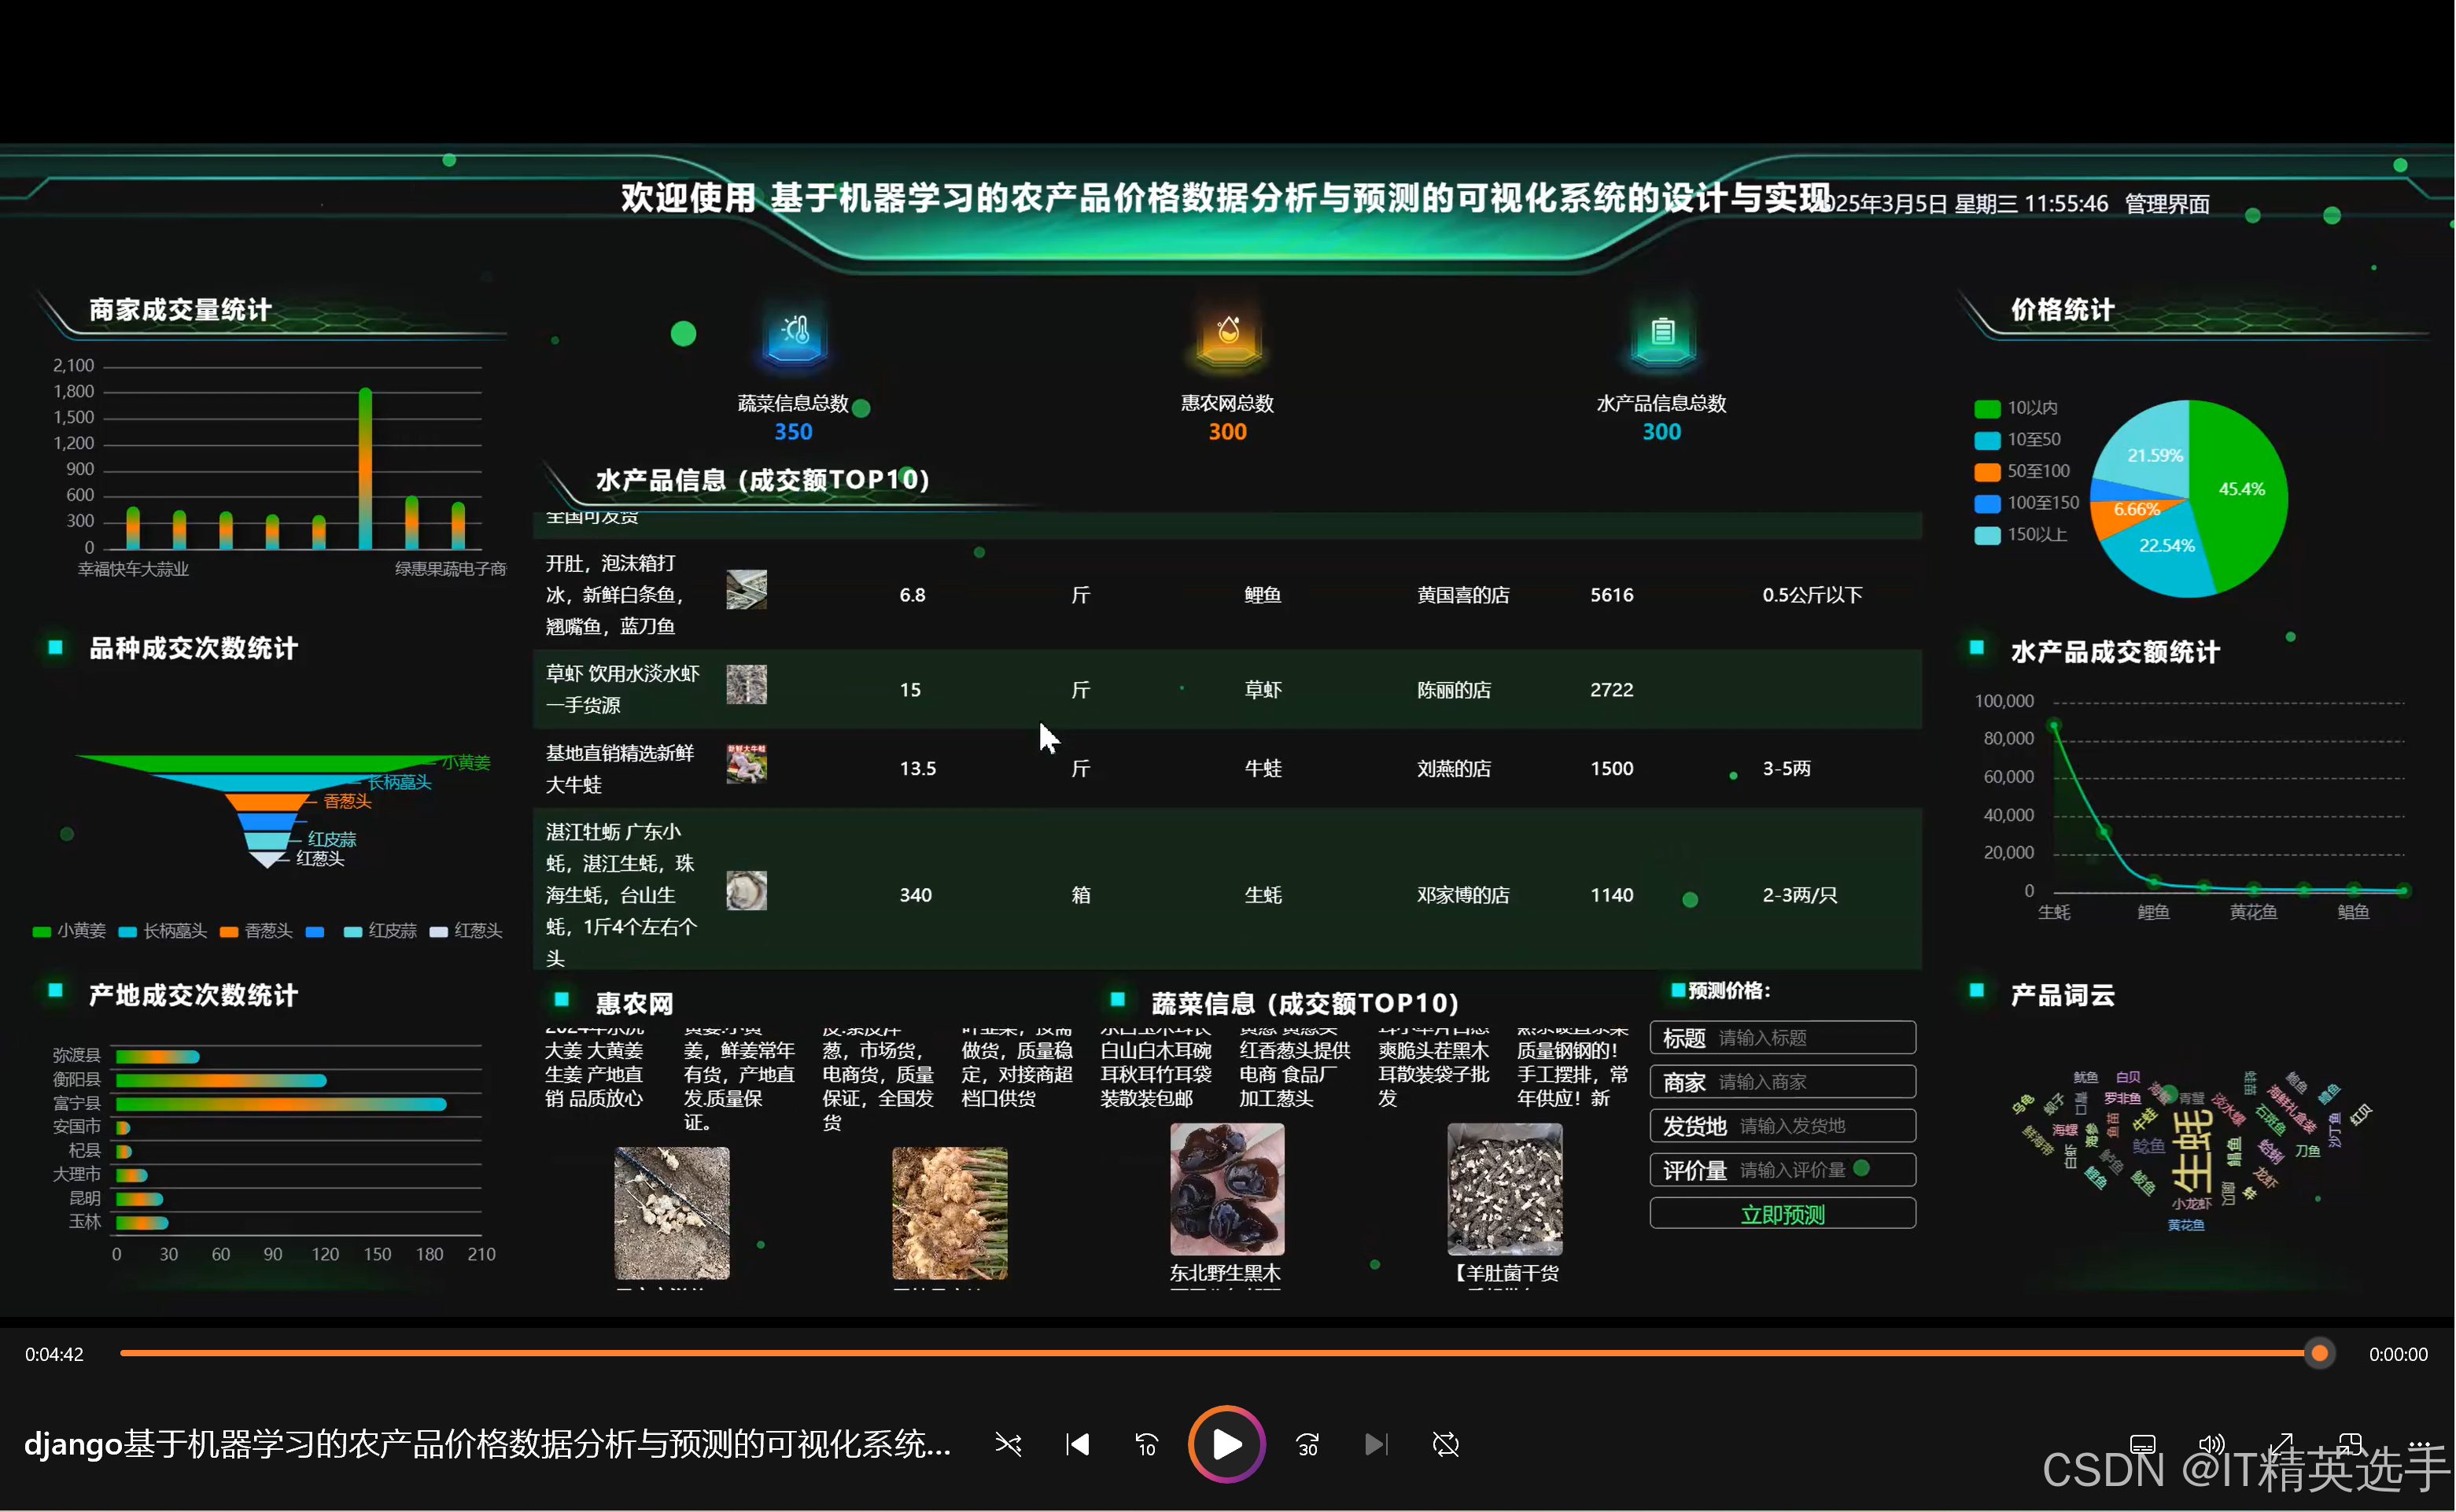Open the subtitles and captions icon
2456x1512 pixels.
2143,1444
